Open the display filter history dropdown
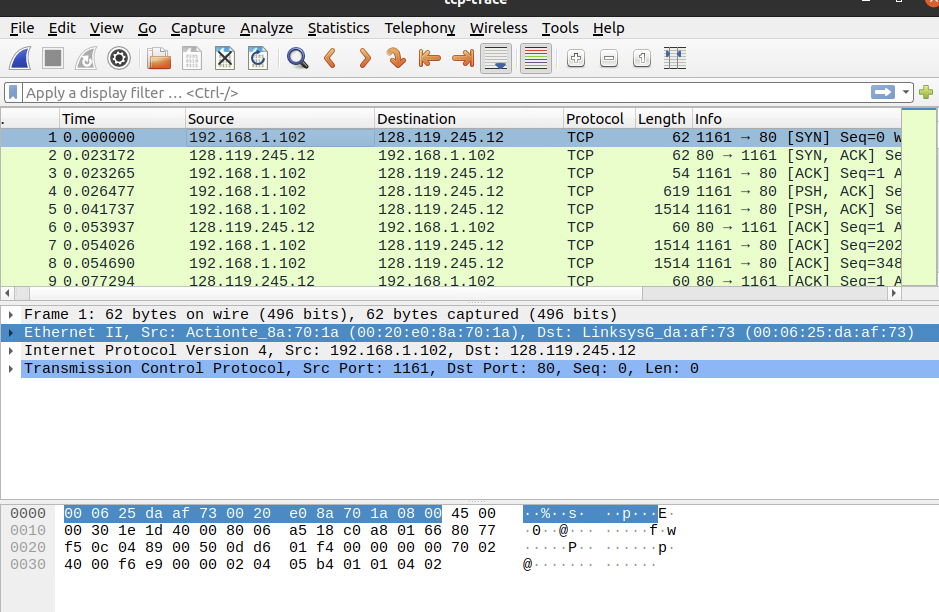The width and height of the screenshot is (939, 612). point(905,92)
